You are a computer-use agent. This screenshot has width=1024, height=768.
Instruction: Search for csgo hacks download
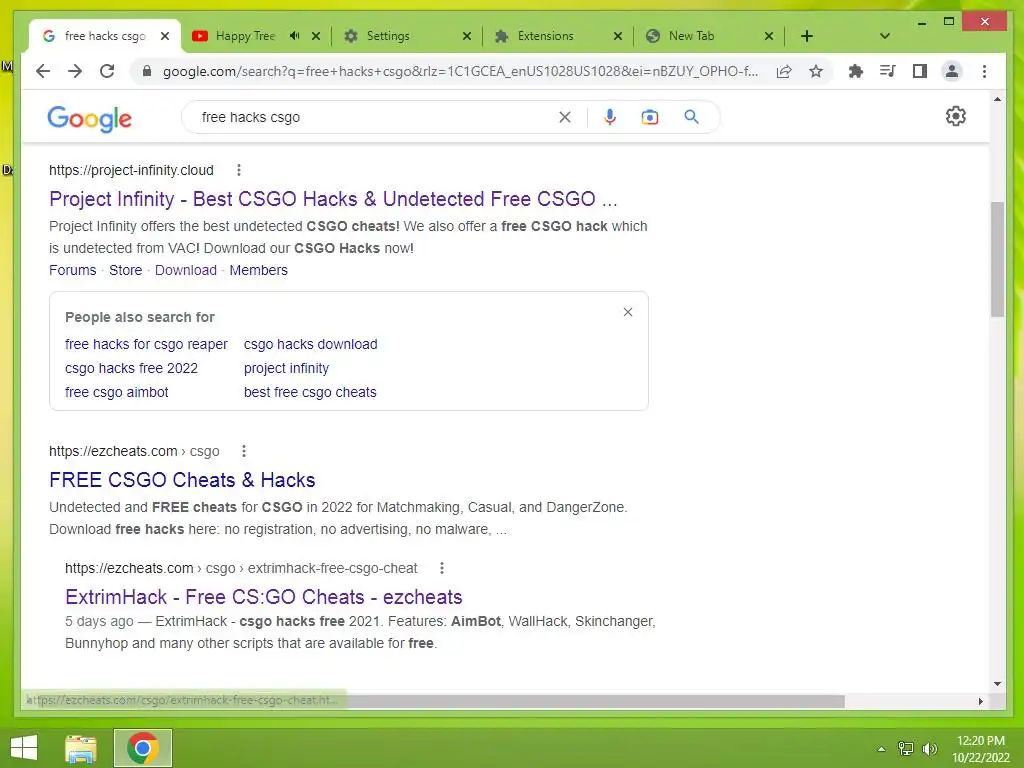[x=310, y=344]
